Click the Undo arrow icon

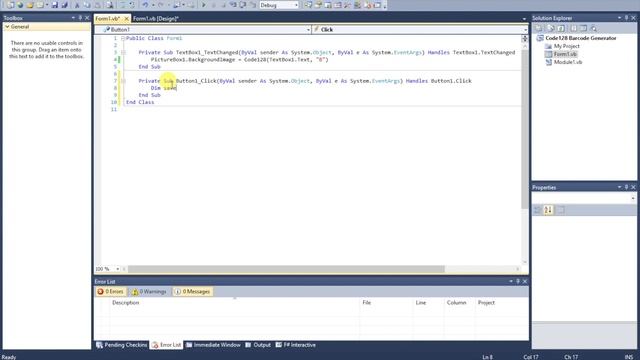coord(145,5)
